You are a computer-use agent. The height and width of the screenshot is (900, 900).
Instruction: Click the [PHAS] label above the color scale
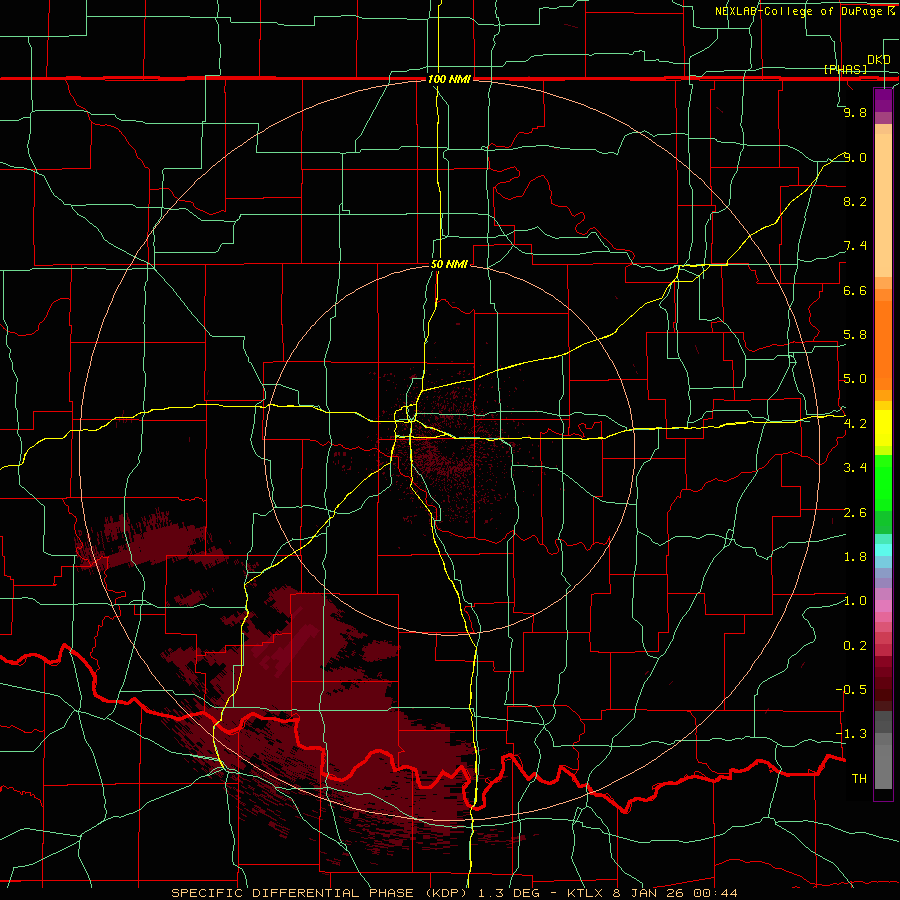coord(845,69)
